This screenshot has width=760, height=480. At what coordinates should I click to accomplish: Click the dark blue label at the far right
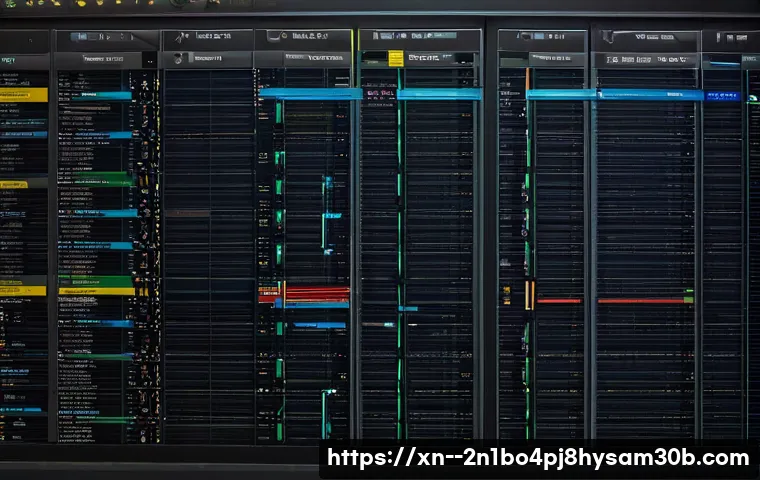pyautogui.click(x=723, y=96)
